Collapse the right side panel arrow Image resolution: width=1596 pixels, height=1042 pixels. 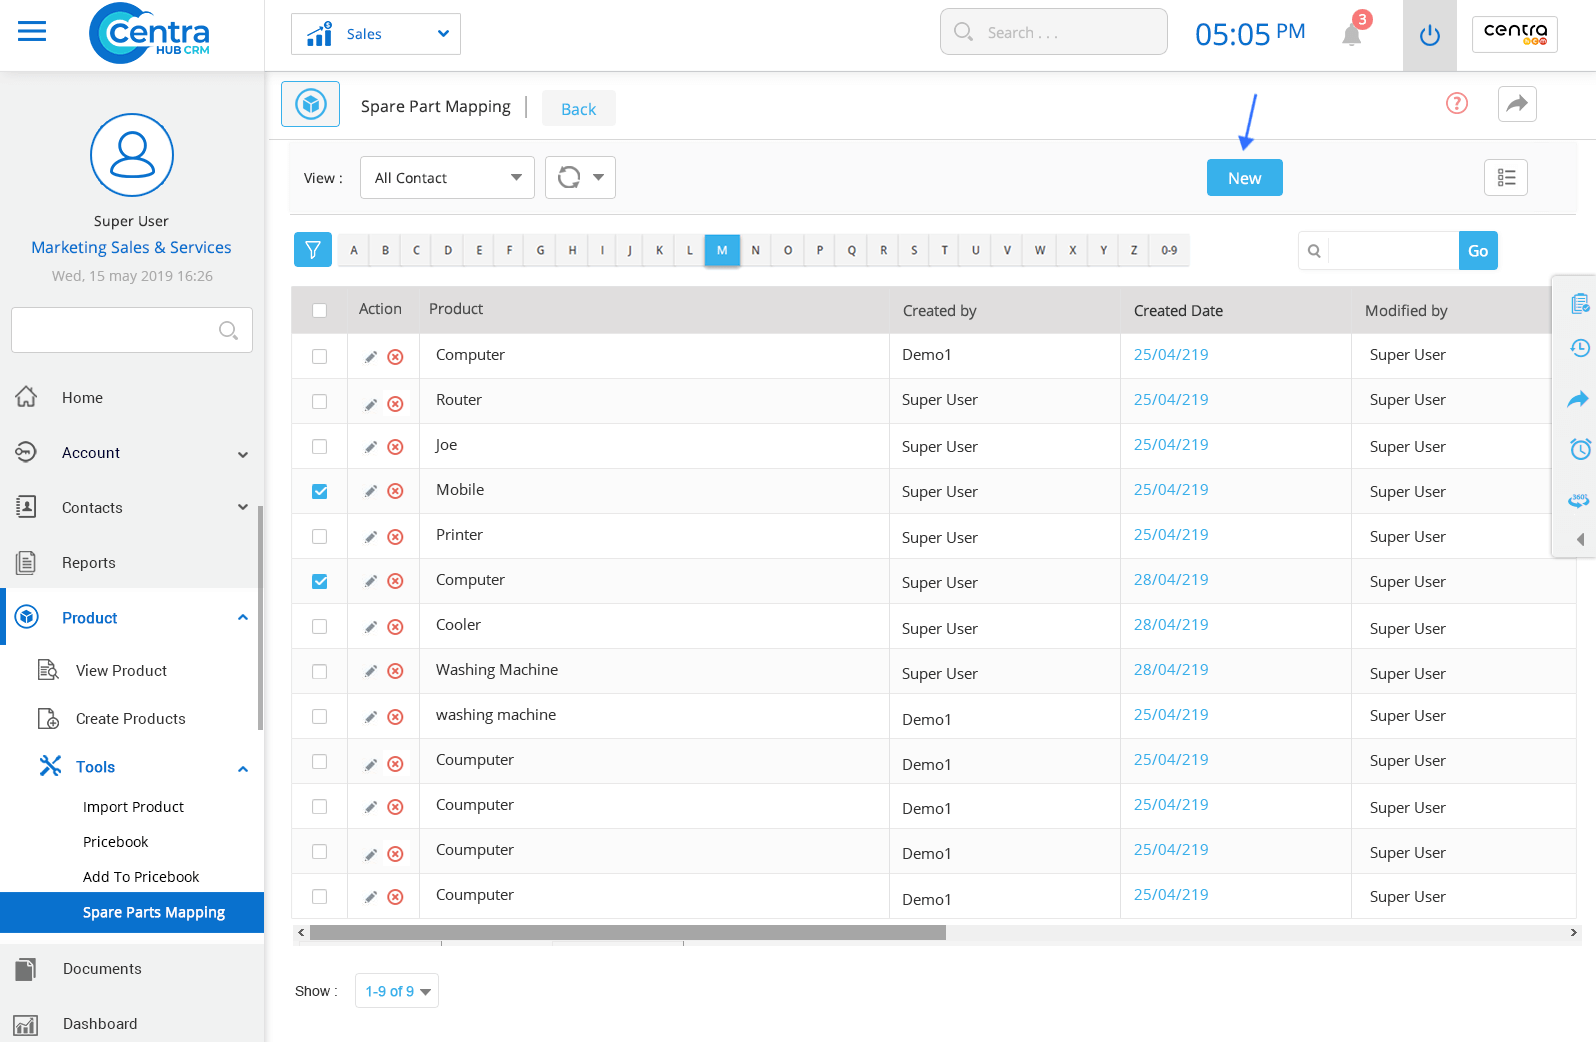(x=1580, y=539)
